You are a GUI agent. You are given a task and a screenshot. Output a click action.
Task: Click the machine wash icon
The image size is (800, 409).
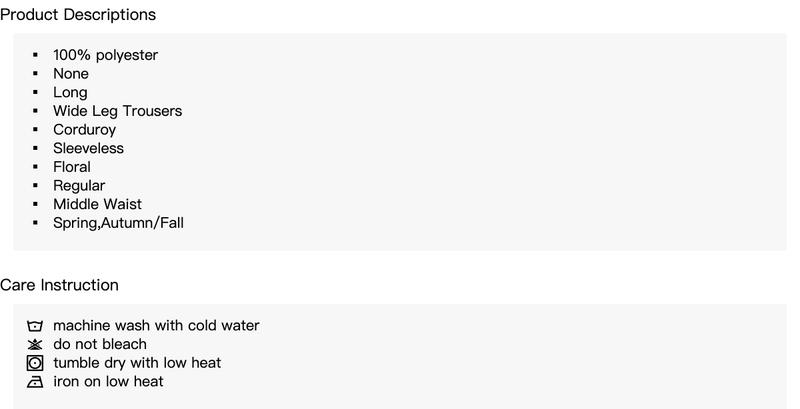(35, 326)
